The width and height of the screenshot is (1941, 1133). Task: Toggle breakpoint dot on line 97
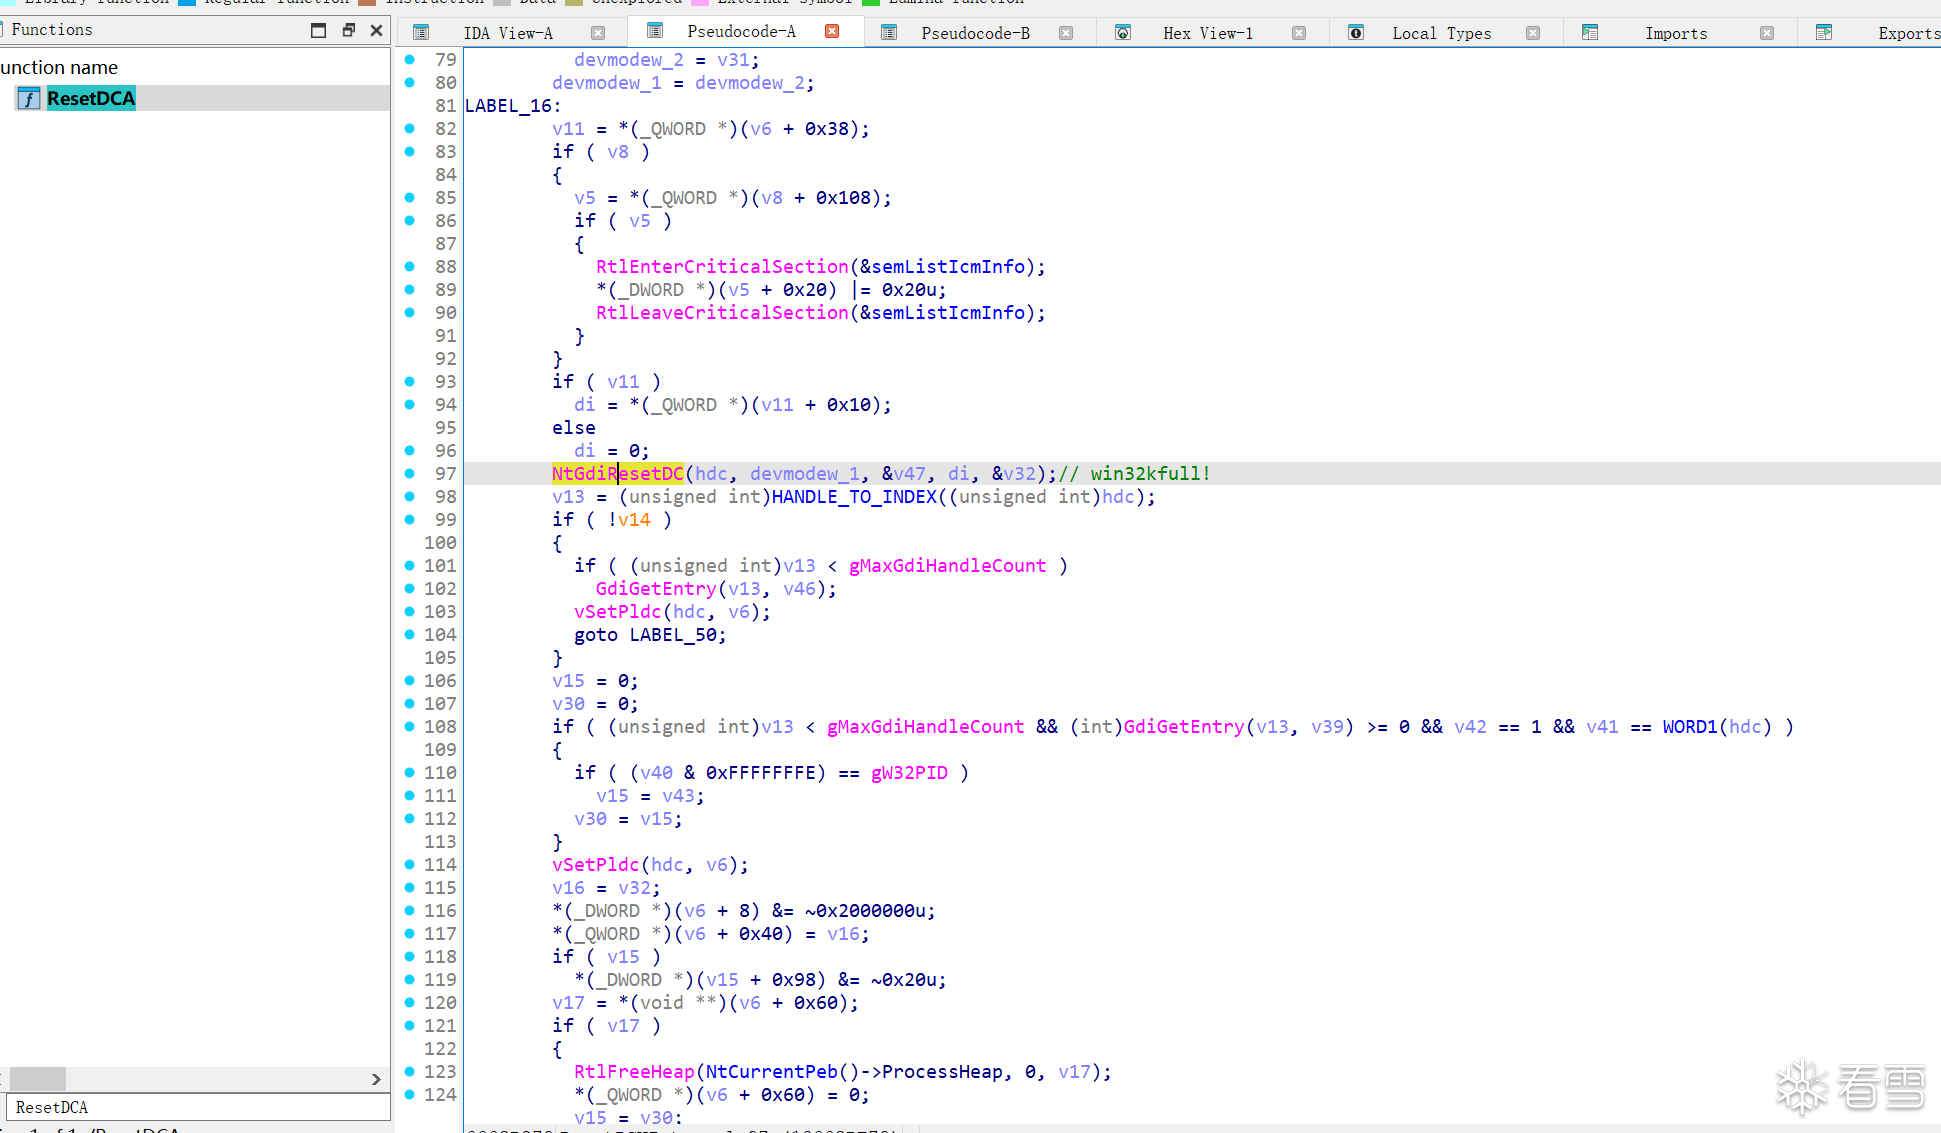(x=410, y=473)
